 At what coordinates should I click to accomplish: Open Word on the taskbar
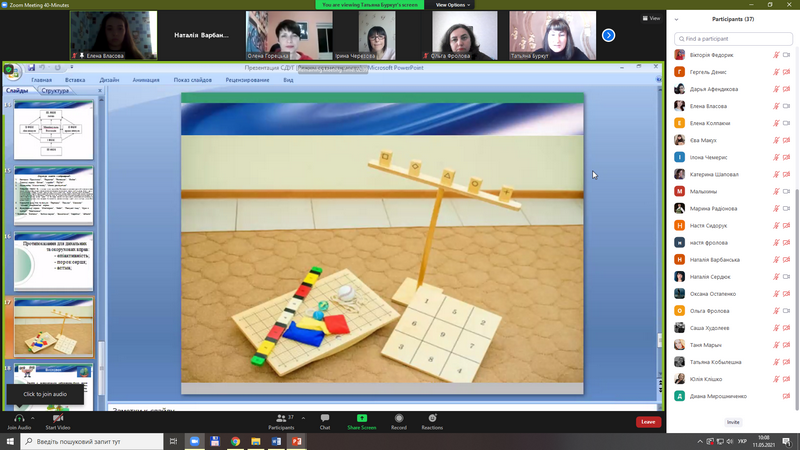point(276,441)
